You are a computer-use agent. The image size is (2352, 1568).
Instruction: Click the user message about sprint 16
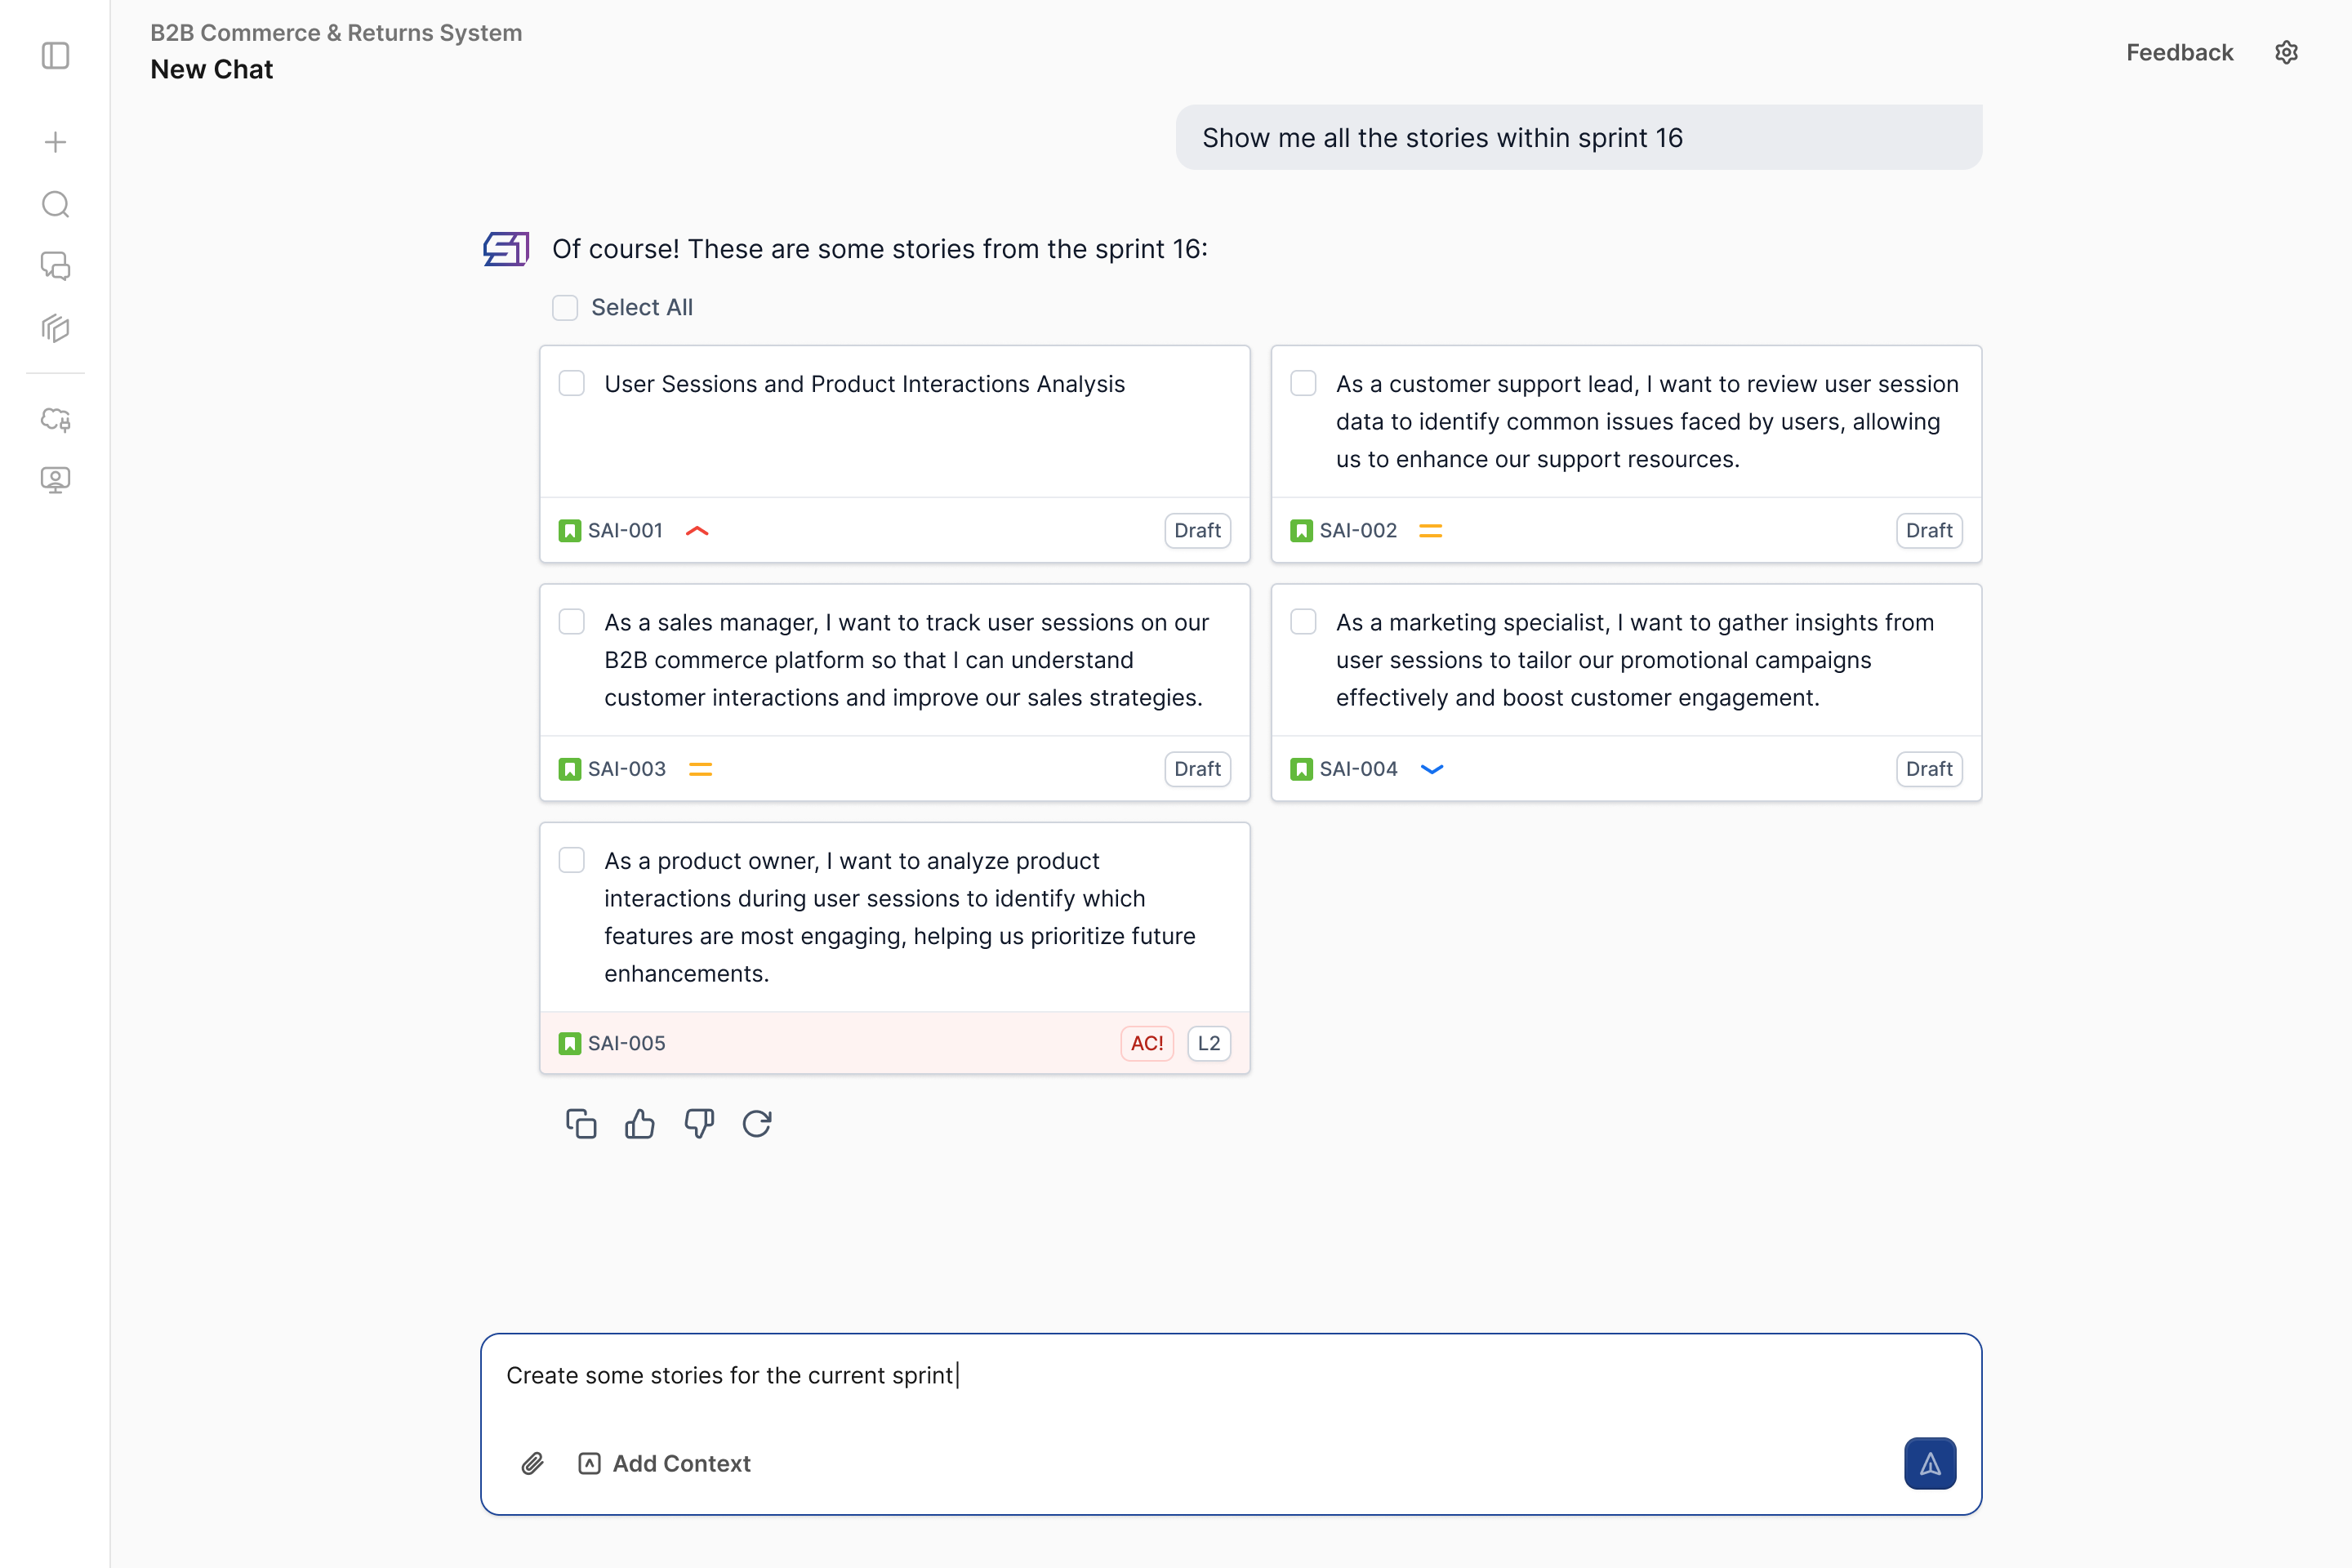pos(1579,137)
